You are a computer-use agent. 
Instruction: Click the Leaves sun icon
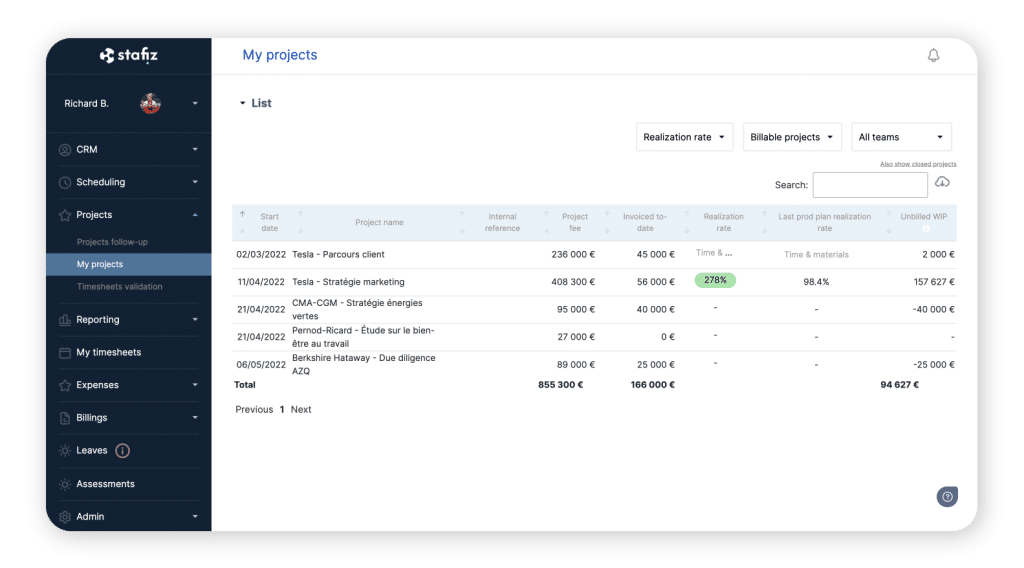click(x=65, y=450)
